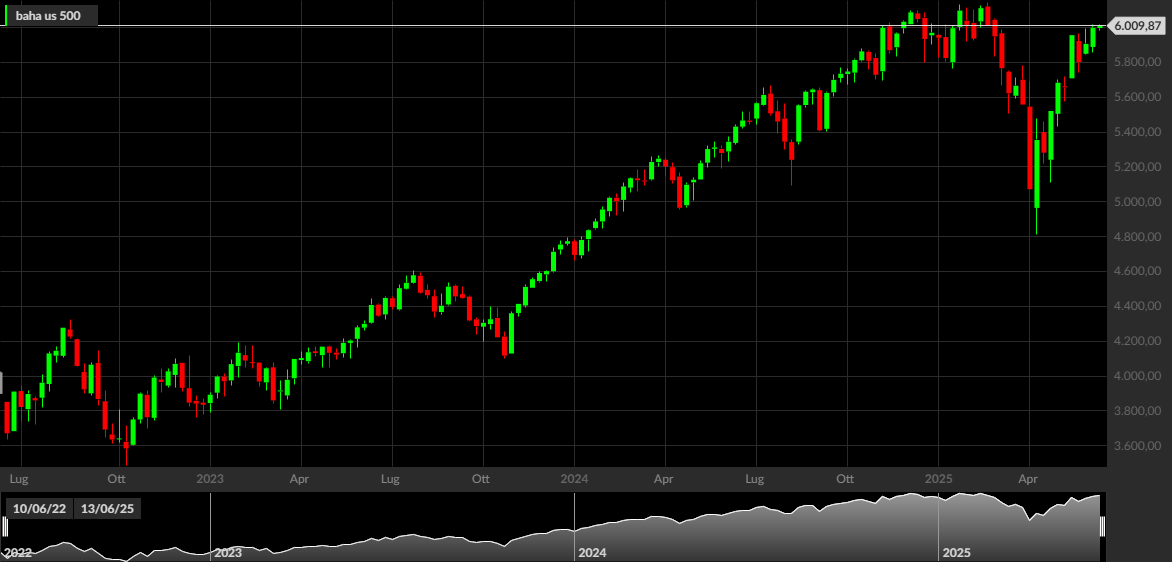Screen dimensions: 1172x562
Task: Click the end date field 13/06/25
Action: [x=107, y=509]
